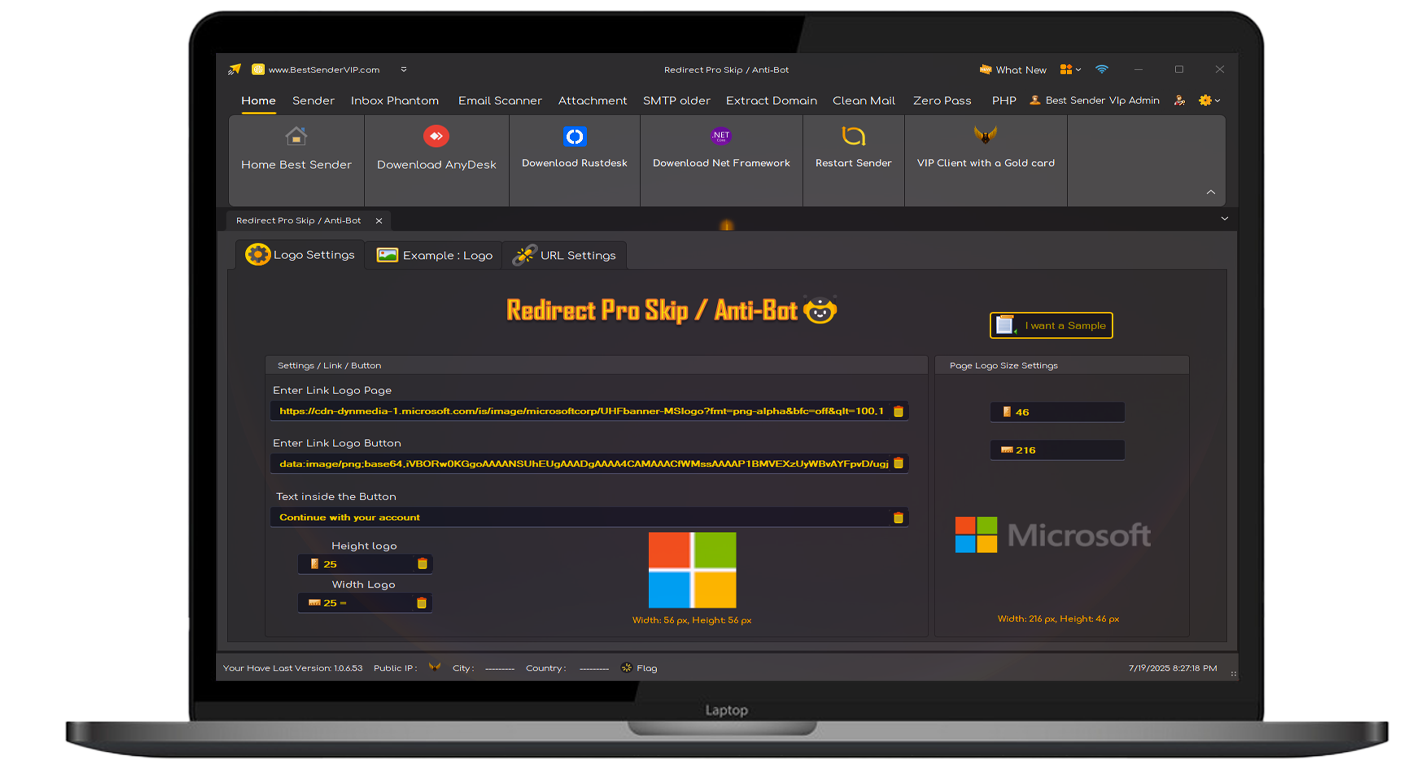Clear the Text inside the Button field
The image size is (1424, 780).
898,517
